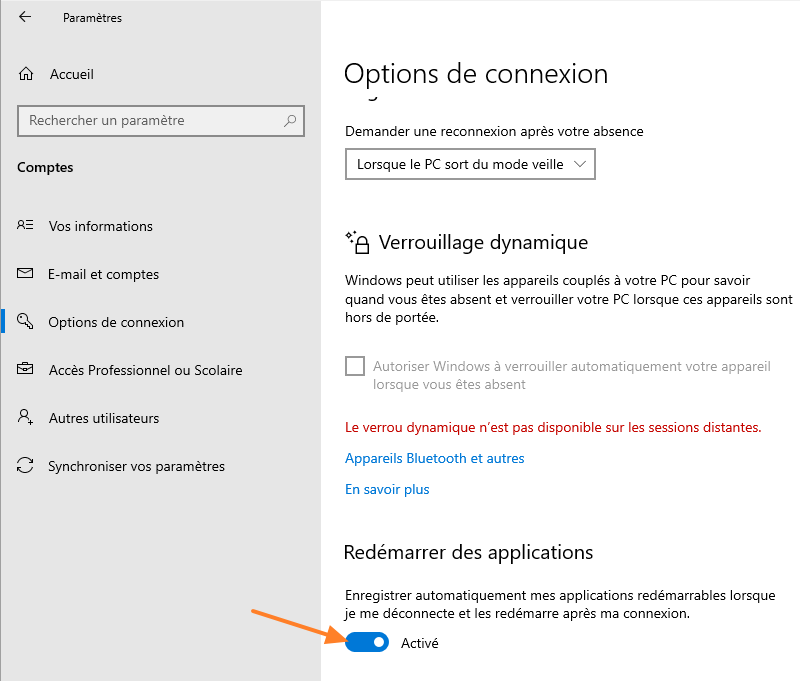Click the Options de connexion key icon
Image resolution: width=800 pixels, height=681 pixels.
(x=26, y=322)
